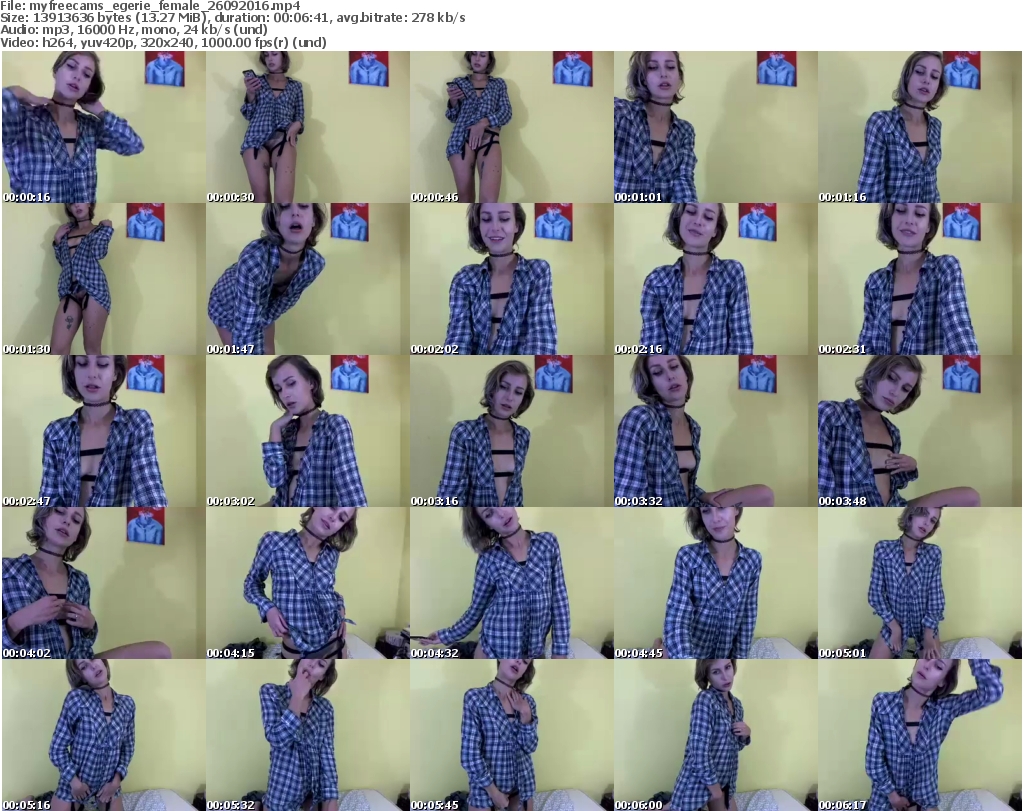Screen dimensions: 1024x811
Task: Open the thumbnail stamped 00:05:16
Action: coord(104,735)
